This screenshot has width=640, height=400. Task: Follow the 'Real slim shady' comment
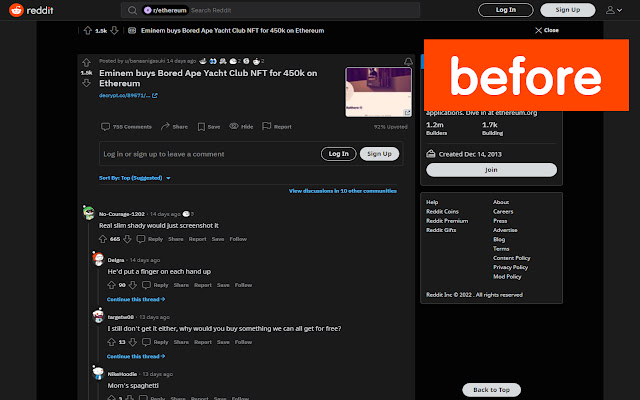[x=238, y=239]
